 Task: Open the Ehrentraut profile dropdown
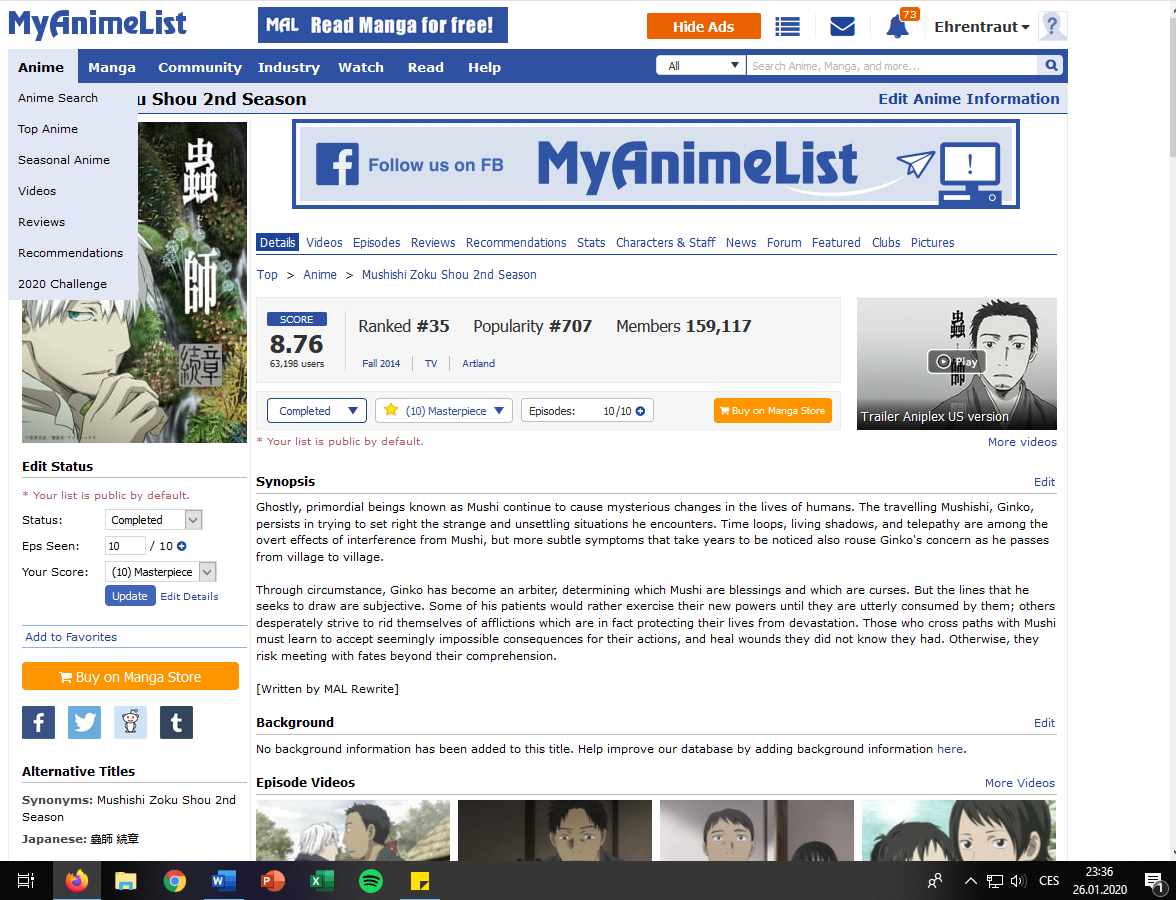coord(982,26)
